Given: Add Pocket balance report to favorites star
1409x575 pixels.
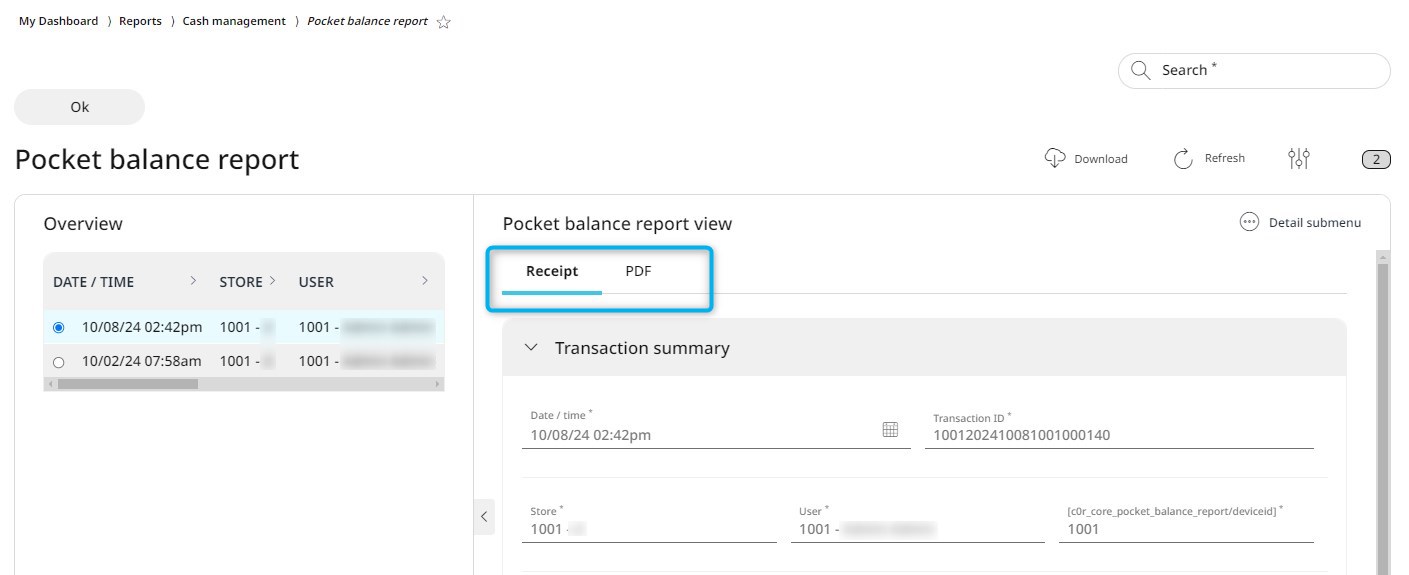Looking at the screenshot, I should (444, 22).
